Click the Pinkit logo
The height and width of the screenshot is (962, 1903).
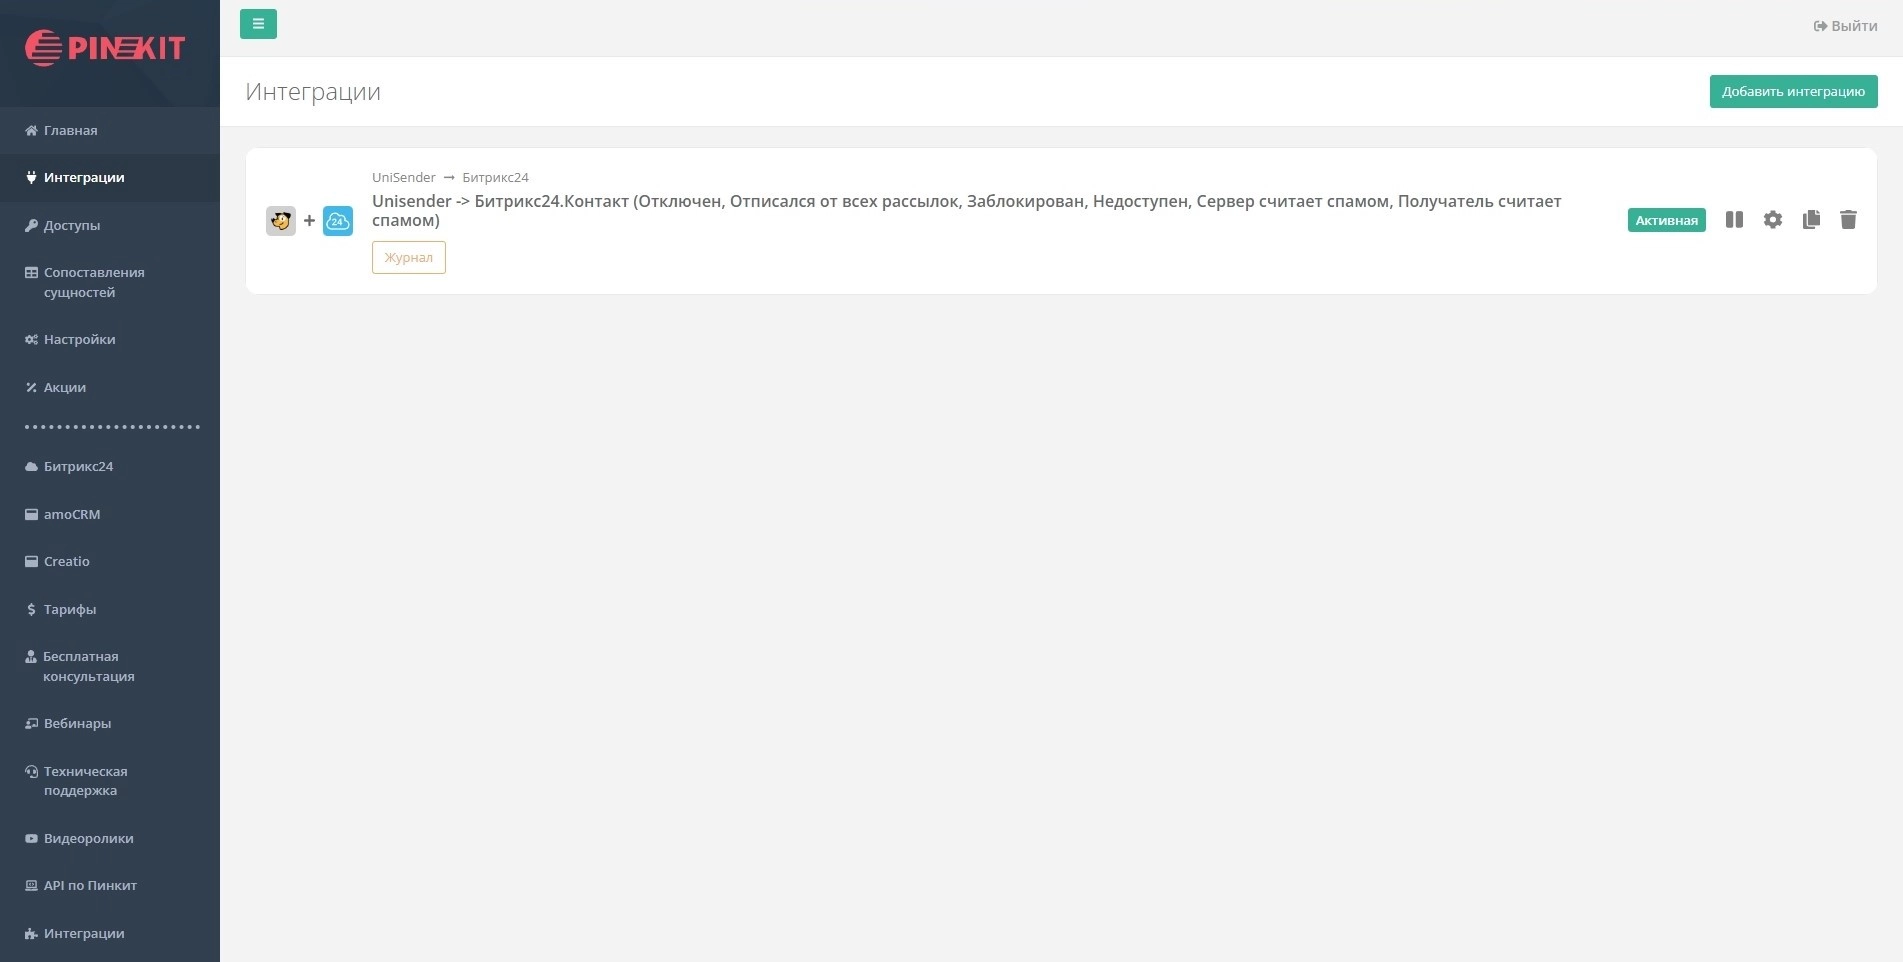[105, 47]
